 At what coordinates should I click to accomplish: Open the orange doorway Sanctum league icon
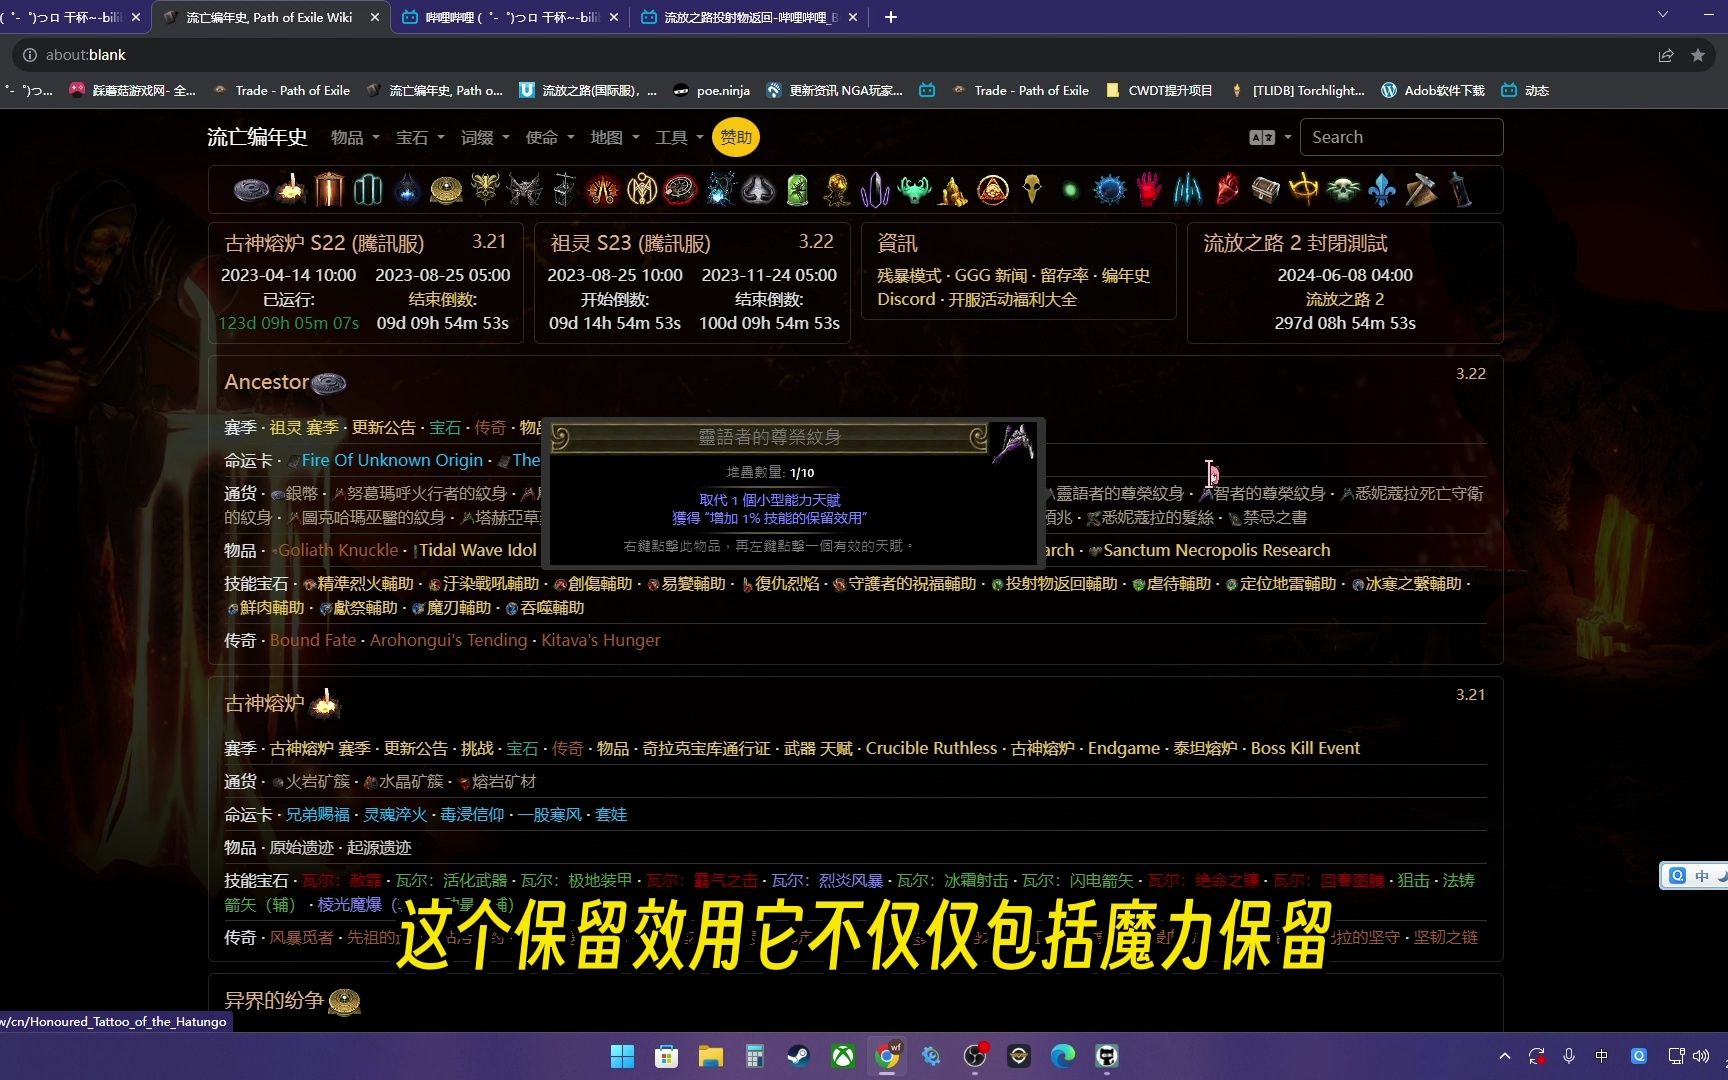click(329, 189)
